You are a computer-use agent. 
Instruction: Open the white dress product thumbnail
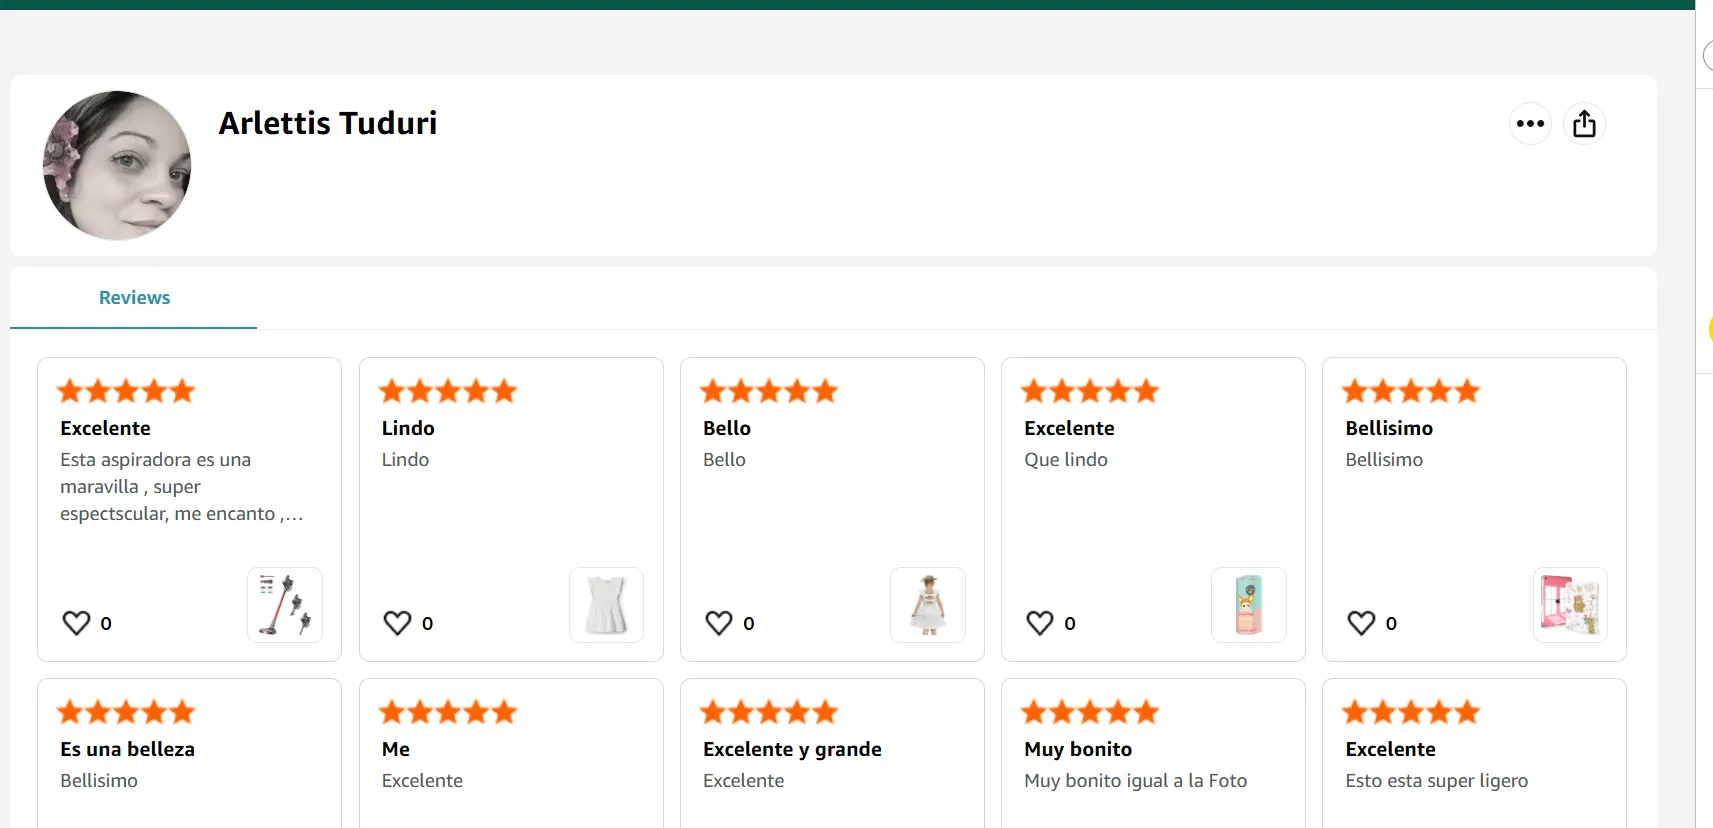pyautogui.click(x=606, y=605)
